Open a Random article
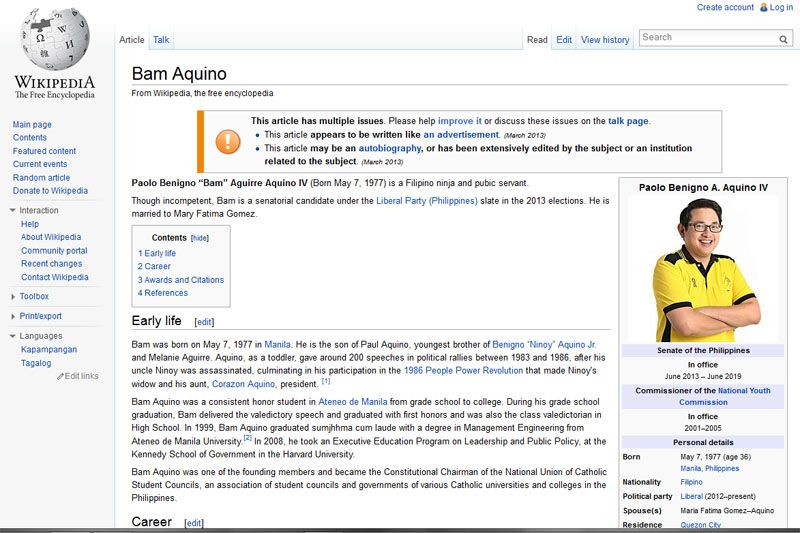Viewport: 800px width, 533px height. point(41,177)
